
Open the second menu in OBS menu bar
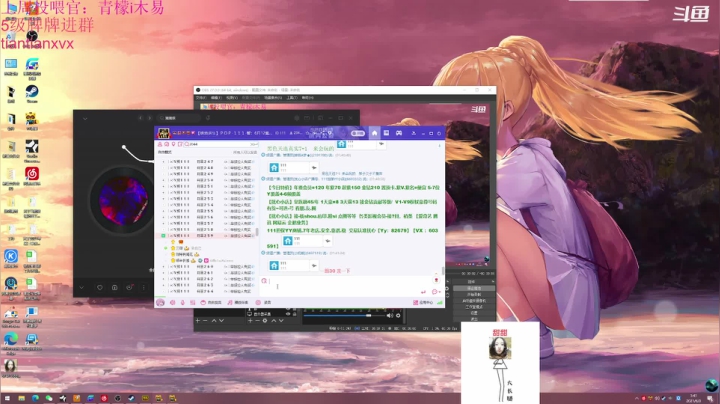[216, 98]
